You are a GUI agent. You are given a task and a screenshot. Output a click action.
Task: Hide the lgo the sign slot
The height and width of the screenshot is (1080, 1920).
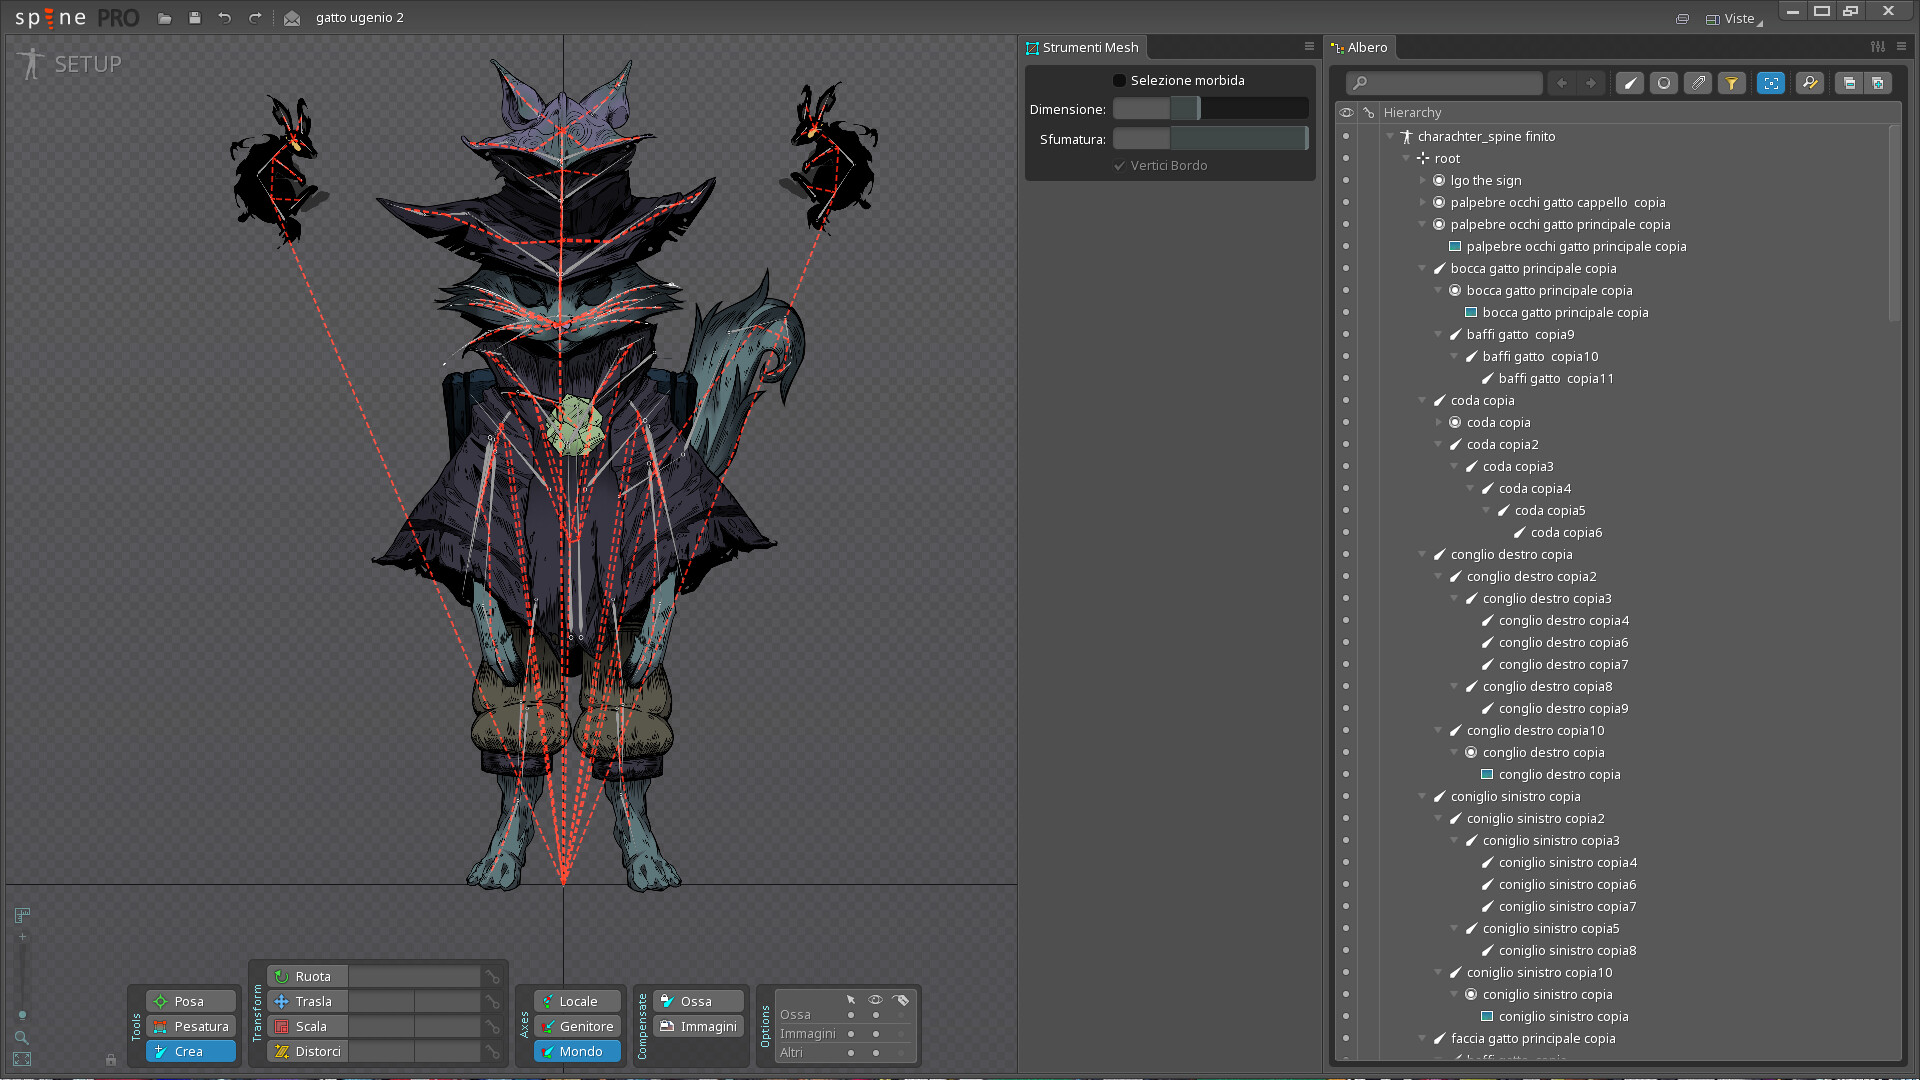tap(1346, 180)
